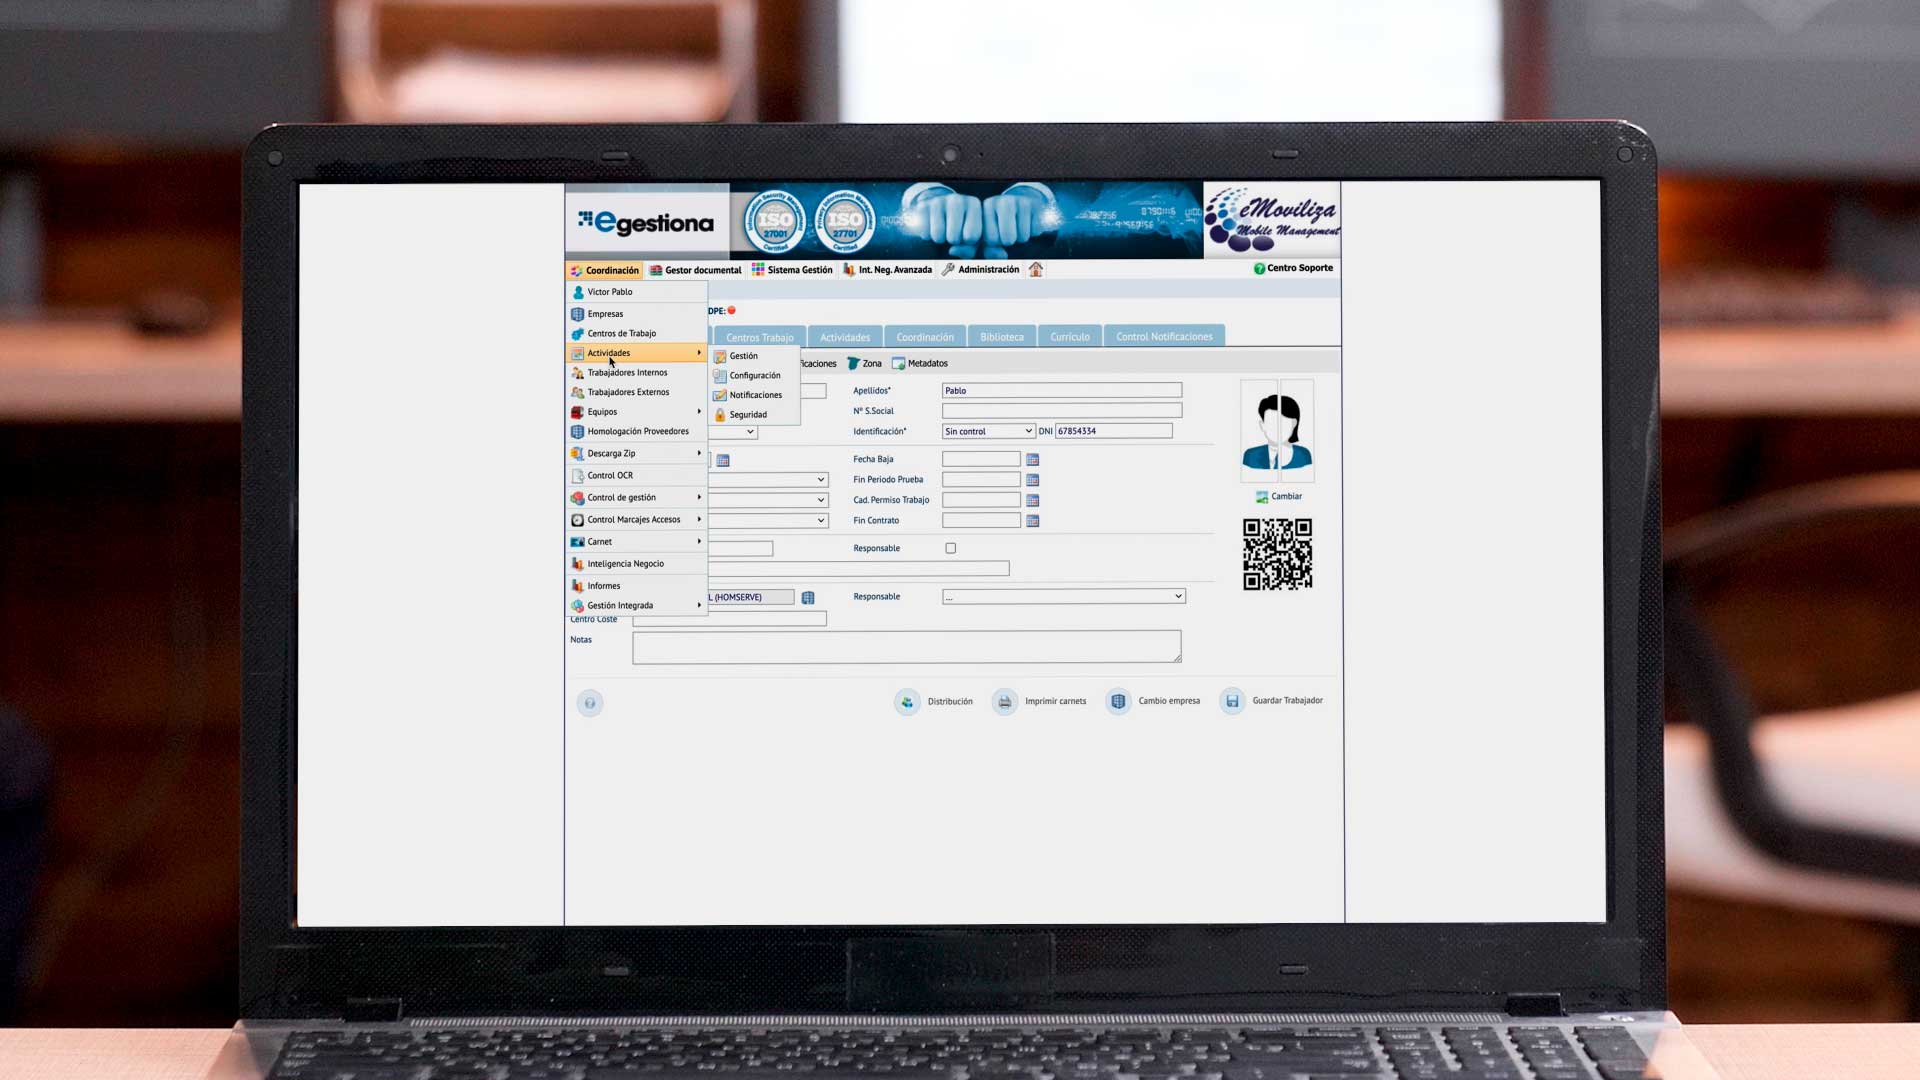Viewport: 1920px width, 1080px height.
Task: Click the Distribución icon at the bottom
Action: coord(907,701)
